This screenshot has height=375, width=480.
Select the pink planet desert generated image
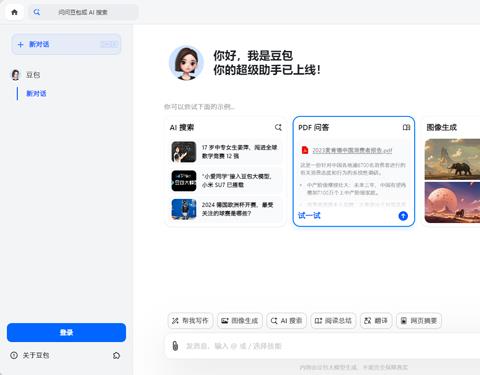(452, 202)
